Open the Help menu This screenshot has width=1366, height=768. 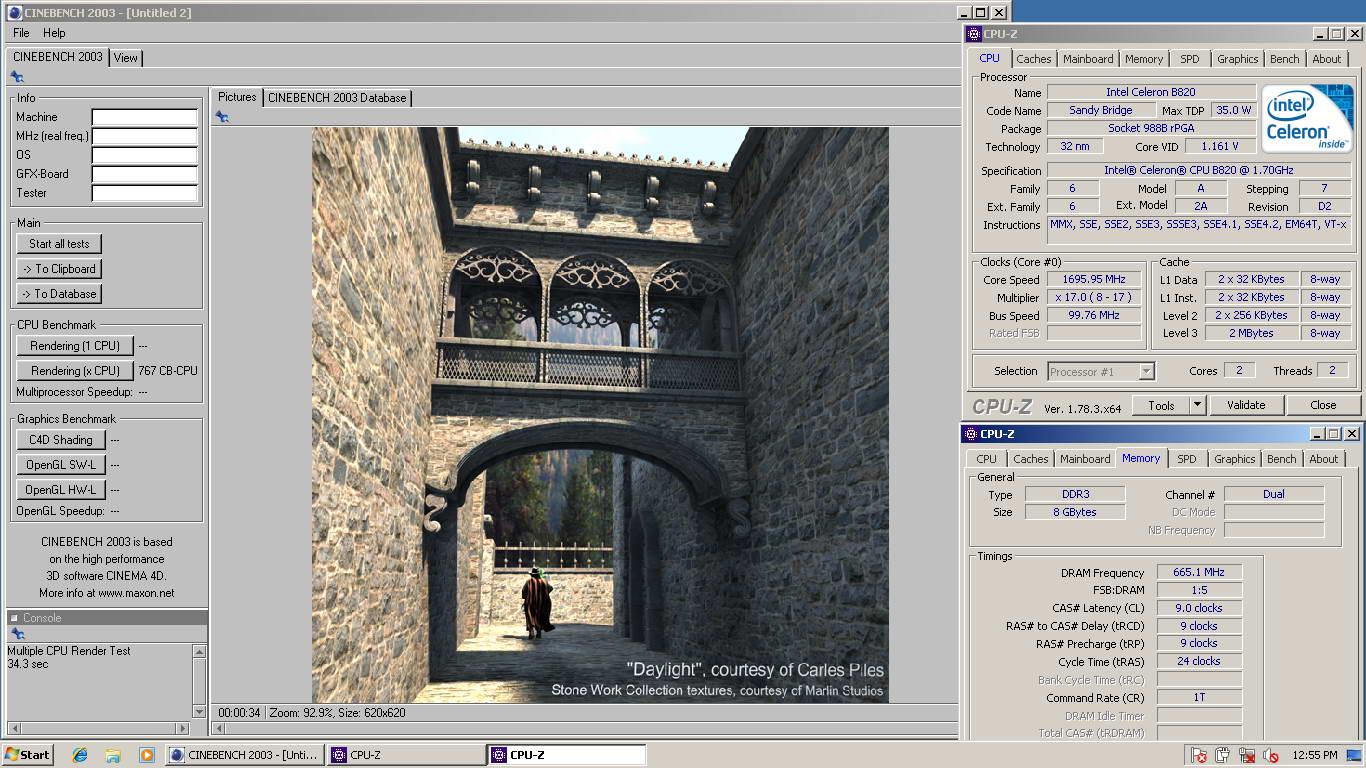click(54, 33)
